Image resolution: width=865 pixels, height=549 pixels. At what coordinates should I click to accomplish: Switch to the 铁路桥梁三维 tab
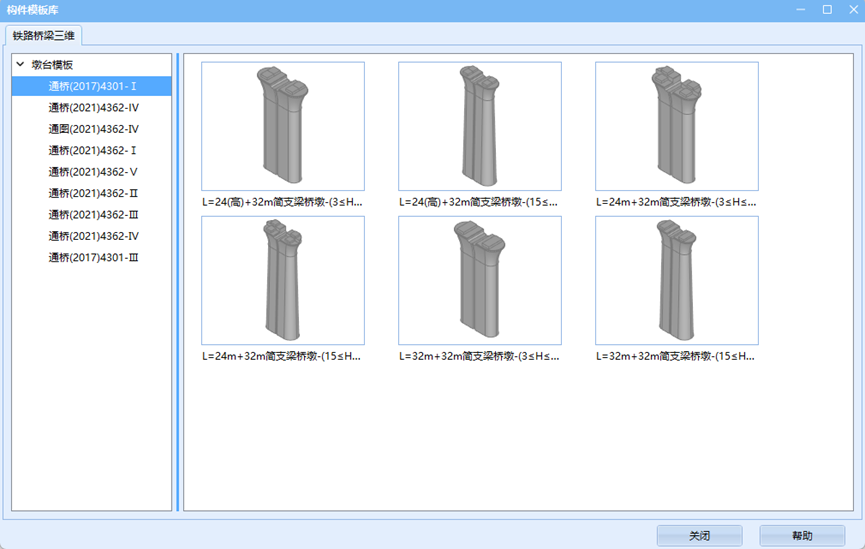coord(44,36)
